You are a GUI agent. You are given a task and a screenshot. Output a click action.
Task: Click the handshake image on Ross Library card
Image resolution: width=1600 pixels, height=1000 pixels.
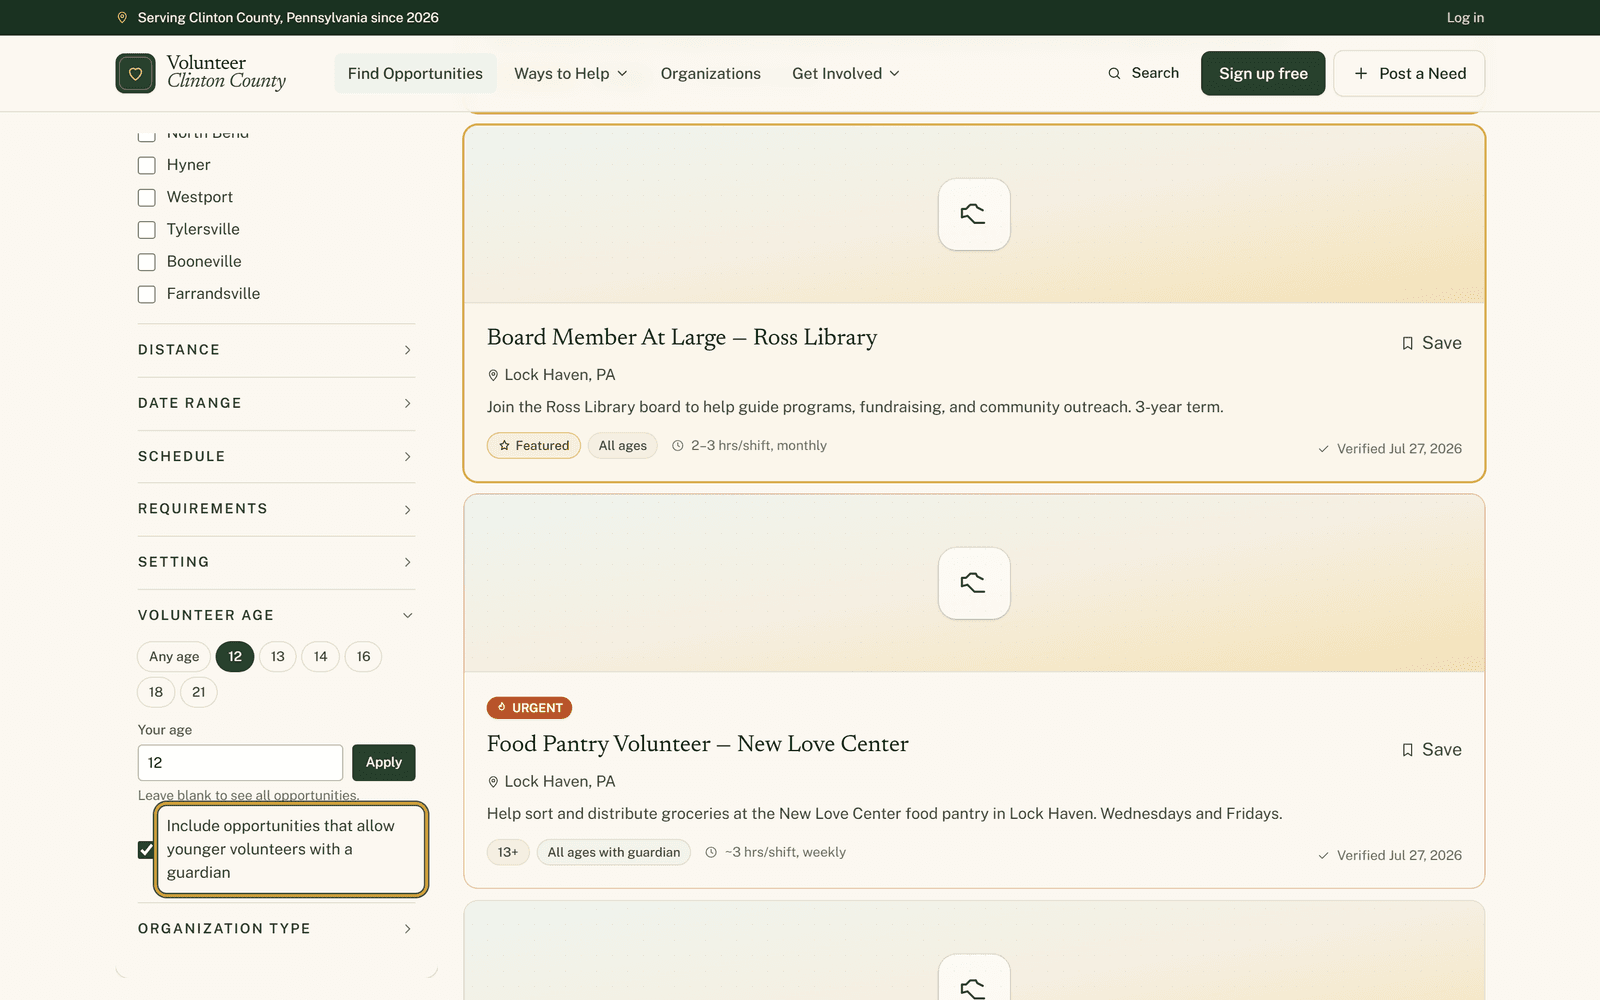(974, 214)
